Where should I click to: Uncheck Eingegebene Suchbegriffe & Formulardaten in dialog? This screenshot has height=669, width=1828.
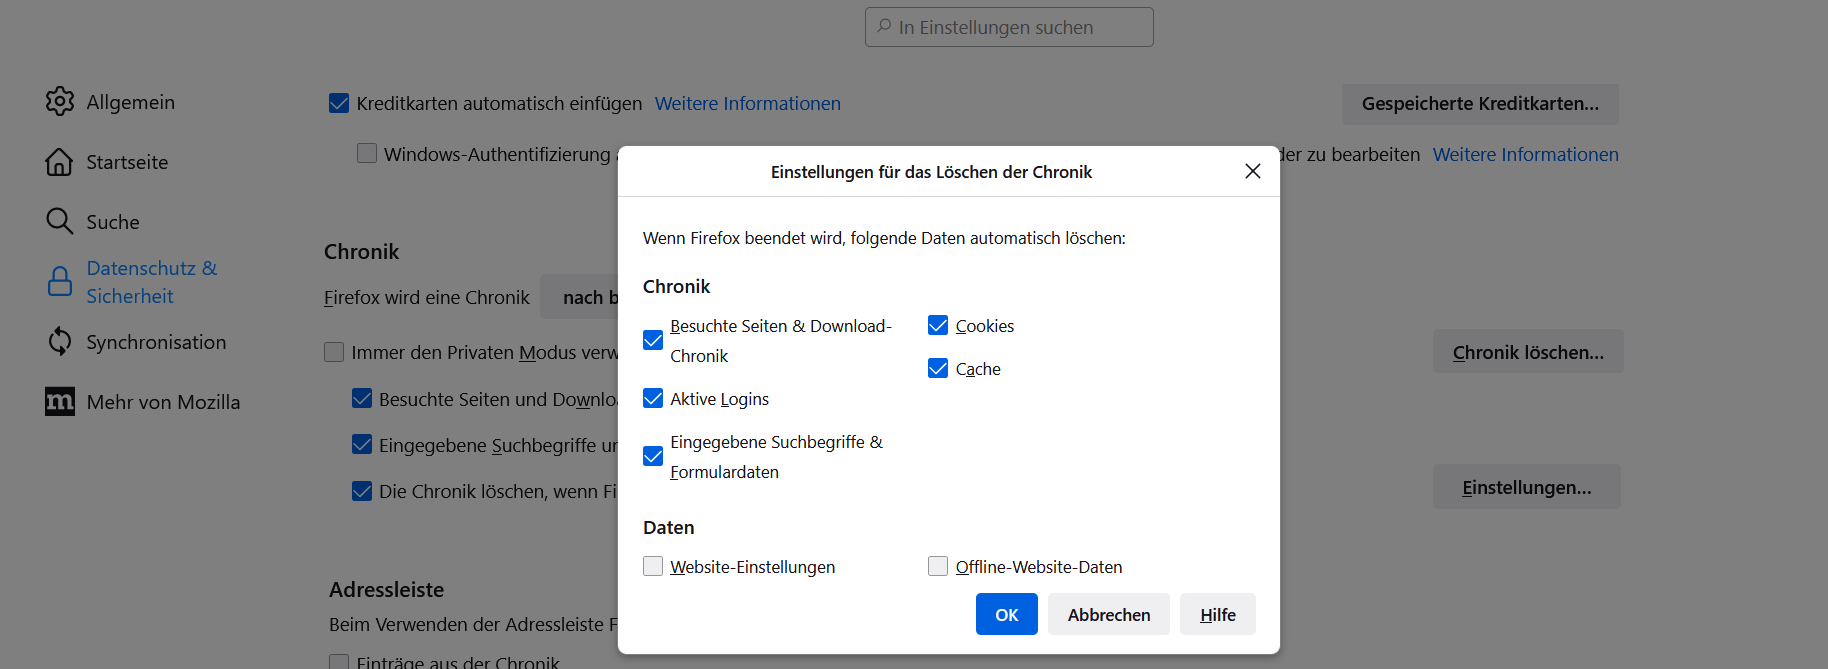(x=653, y=456)
